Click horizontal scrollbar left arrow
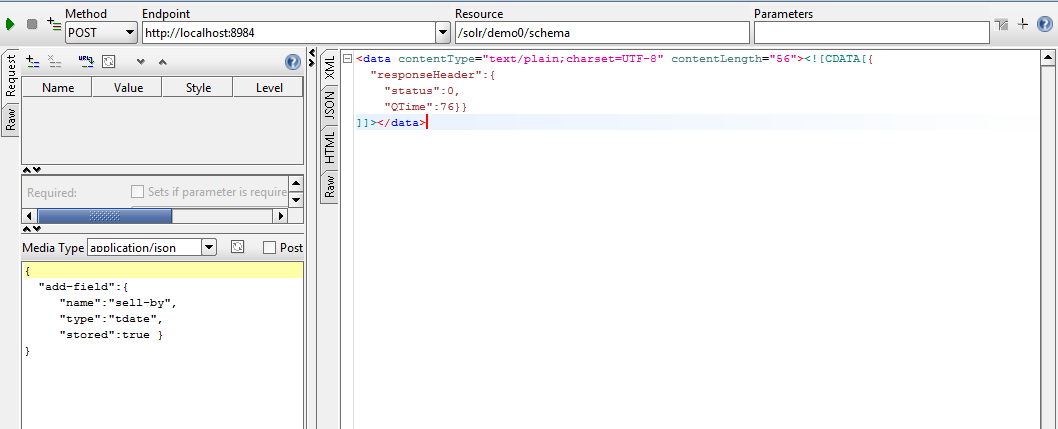Screen dimensions: 1058x429 [29, 216]
